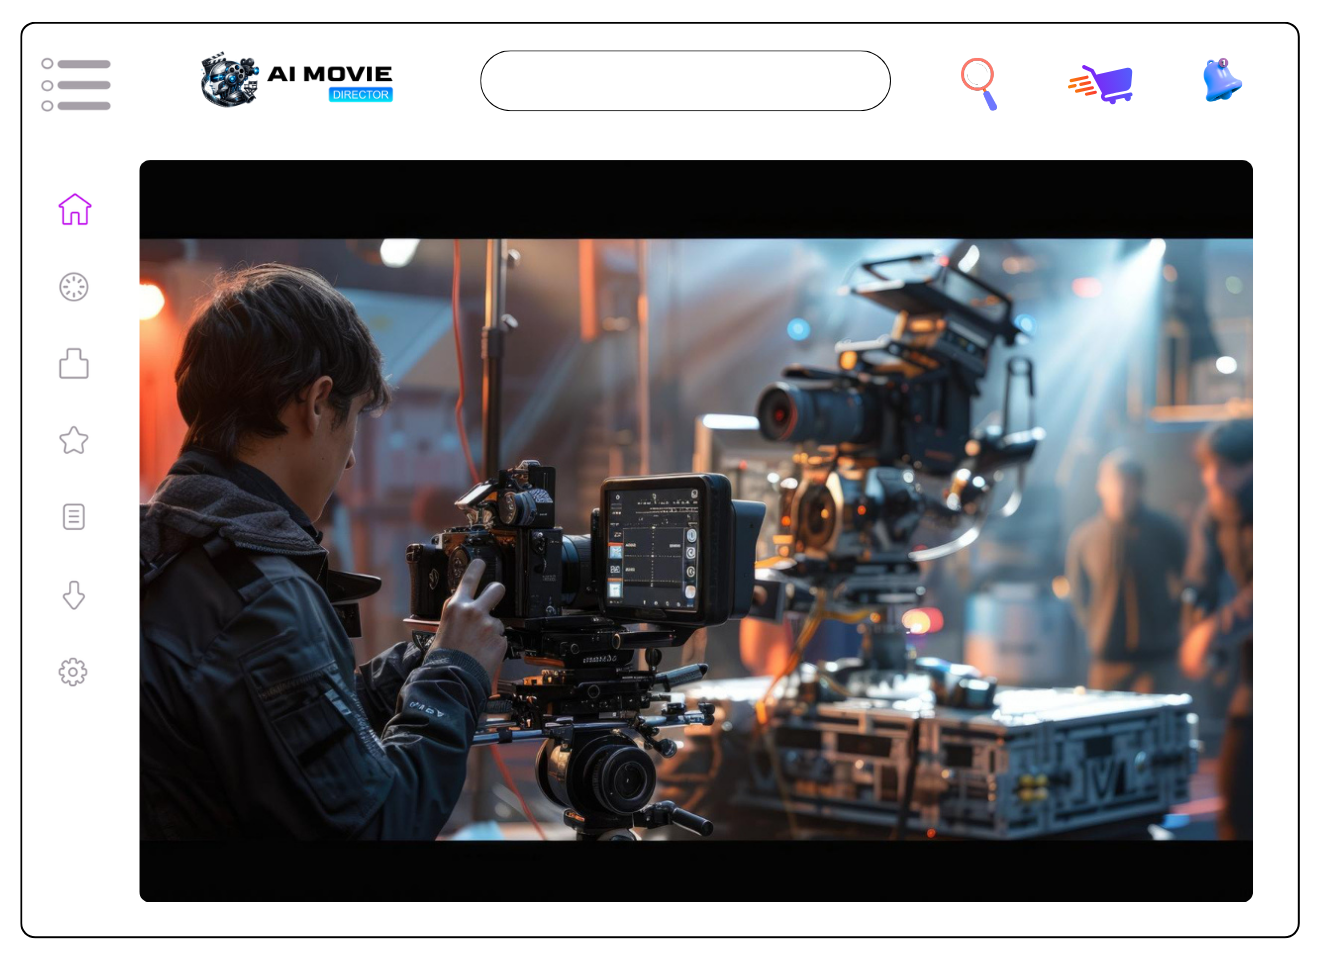1320x960 pixels.
Task: Click the AI MOVIE brand title
Action: 329,74
